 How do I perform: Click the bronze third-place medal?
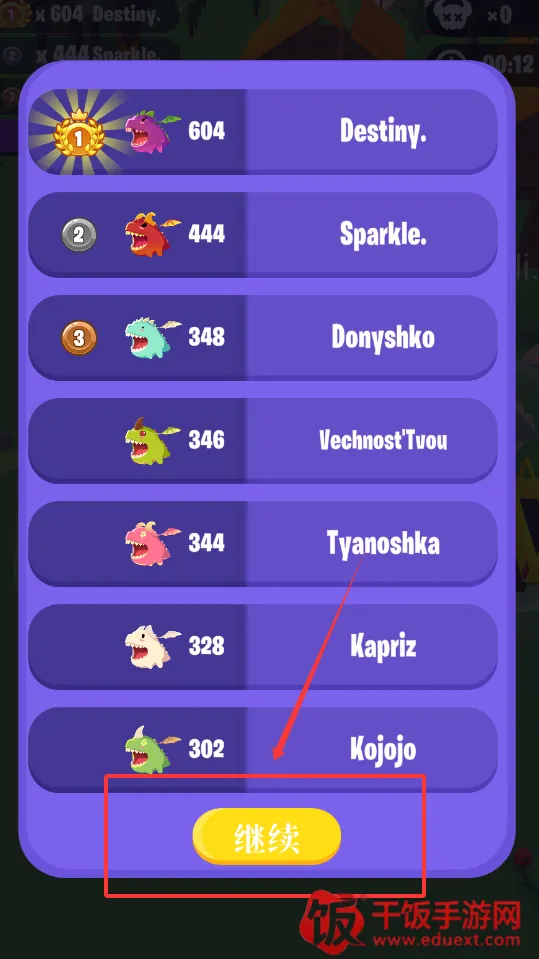click(79, 338)
